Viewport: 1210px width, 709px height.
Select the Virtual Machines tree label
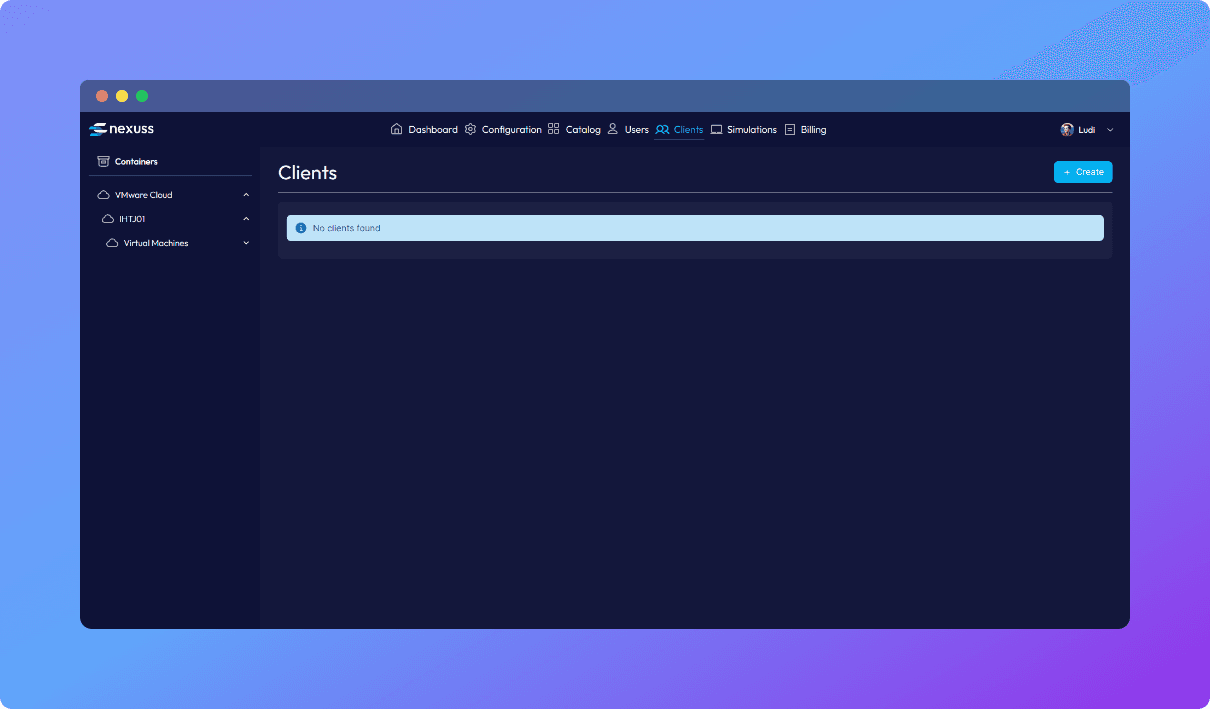point(156,243)
